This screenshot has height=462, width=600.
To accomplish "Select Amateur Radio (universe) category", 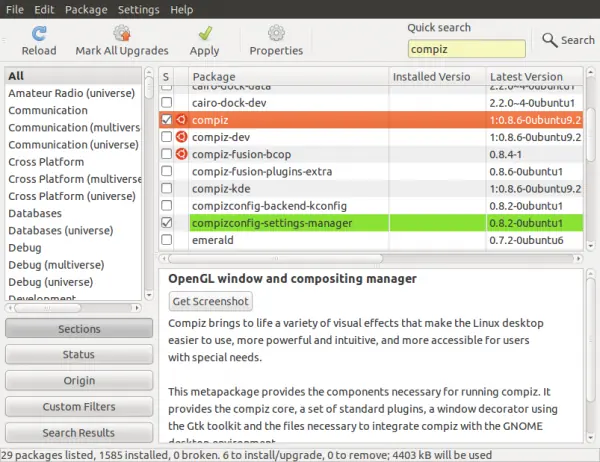I will 73,93.
